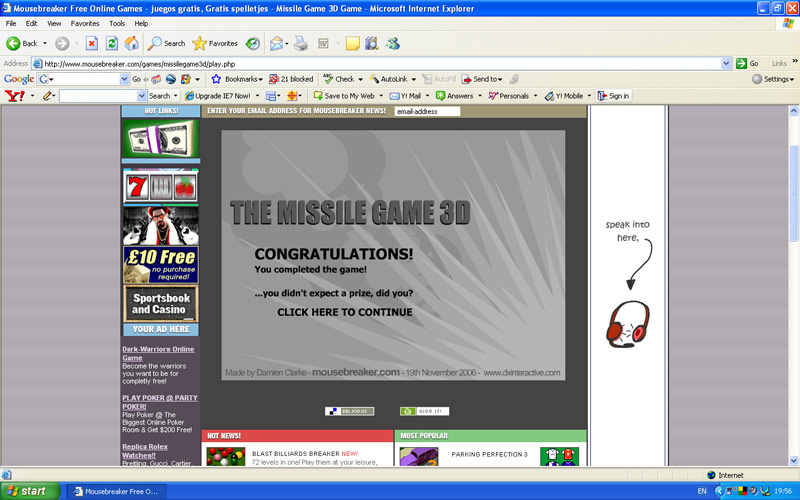Click the AutoLink button
Screen dimensions: 800x500
389,79
